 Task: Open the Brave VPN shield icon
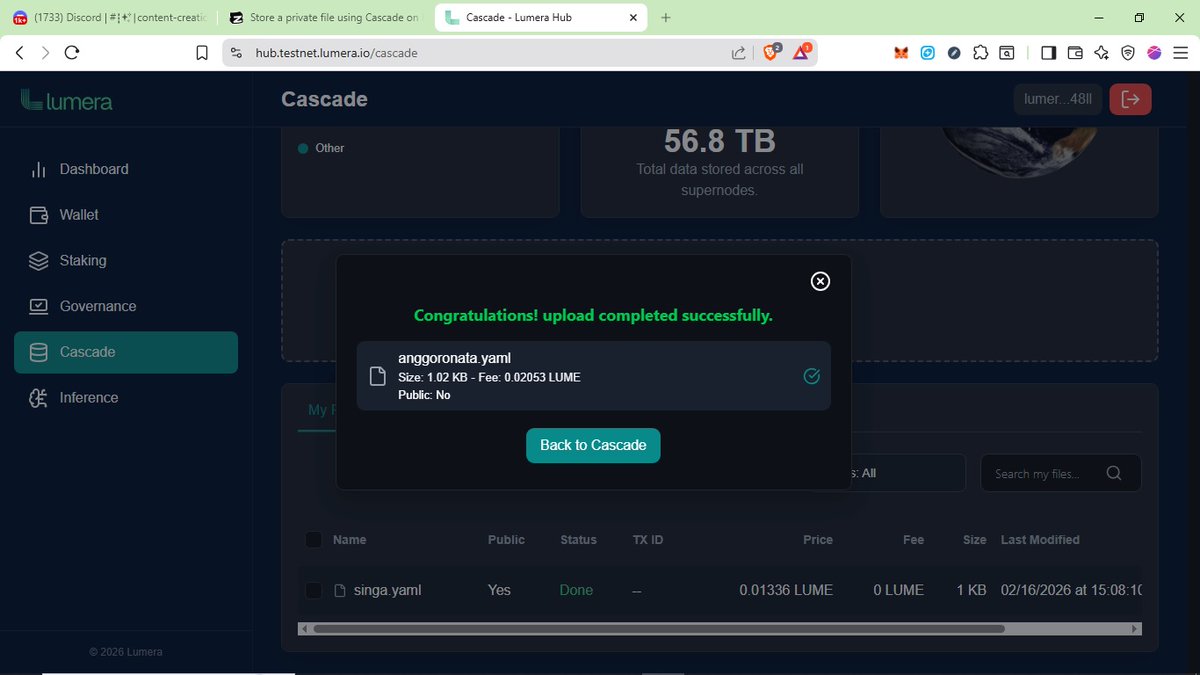[1128, 53]
